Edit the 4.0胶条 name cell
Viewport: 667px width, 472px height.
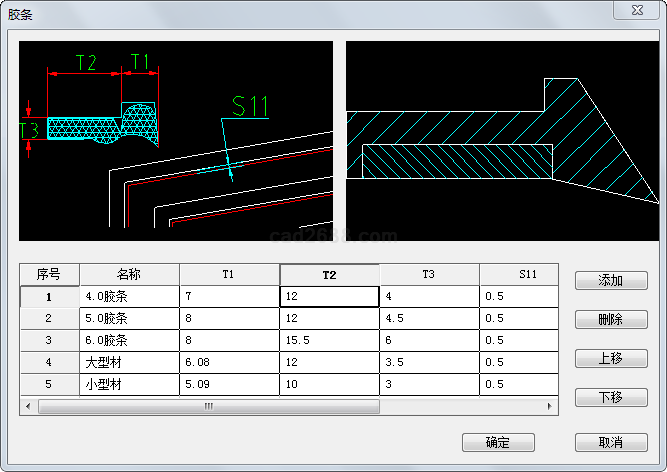click(x=129, y=297)
